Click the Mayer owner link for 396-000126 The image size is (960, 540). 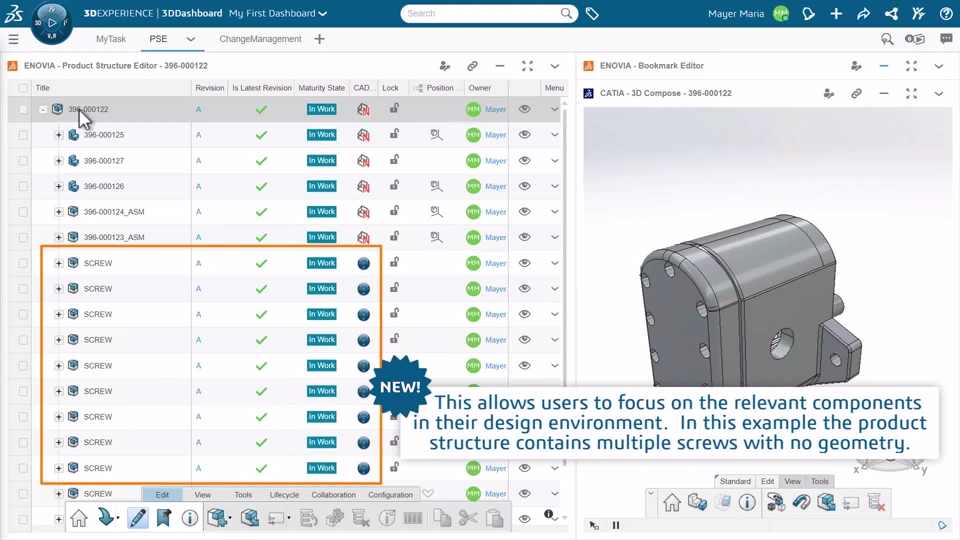pos(496,187)
